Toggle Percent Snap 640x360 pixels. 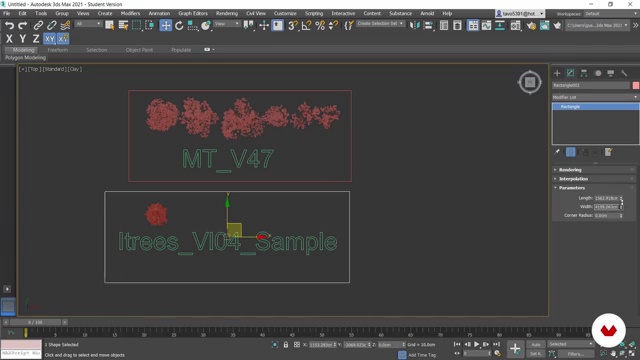click(x=320, y=25)
